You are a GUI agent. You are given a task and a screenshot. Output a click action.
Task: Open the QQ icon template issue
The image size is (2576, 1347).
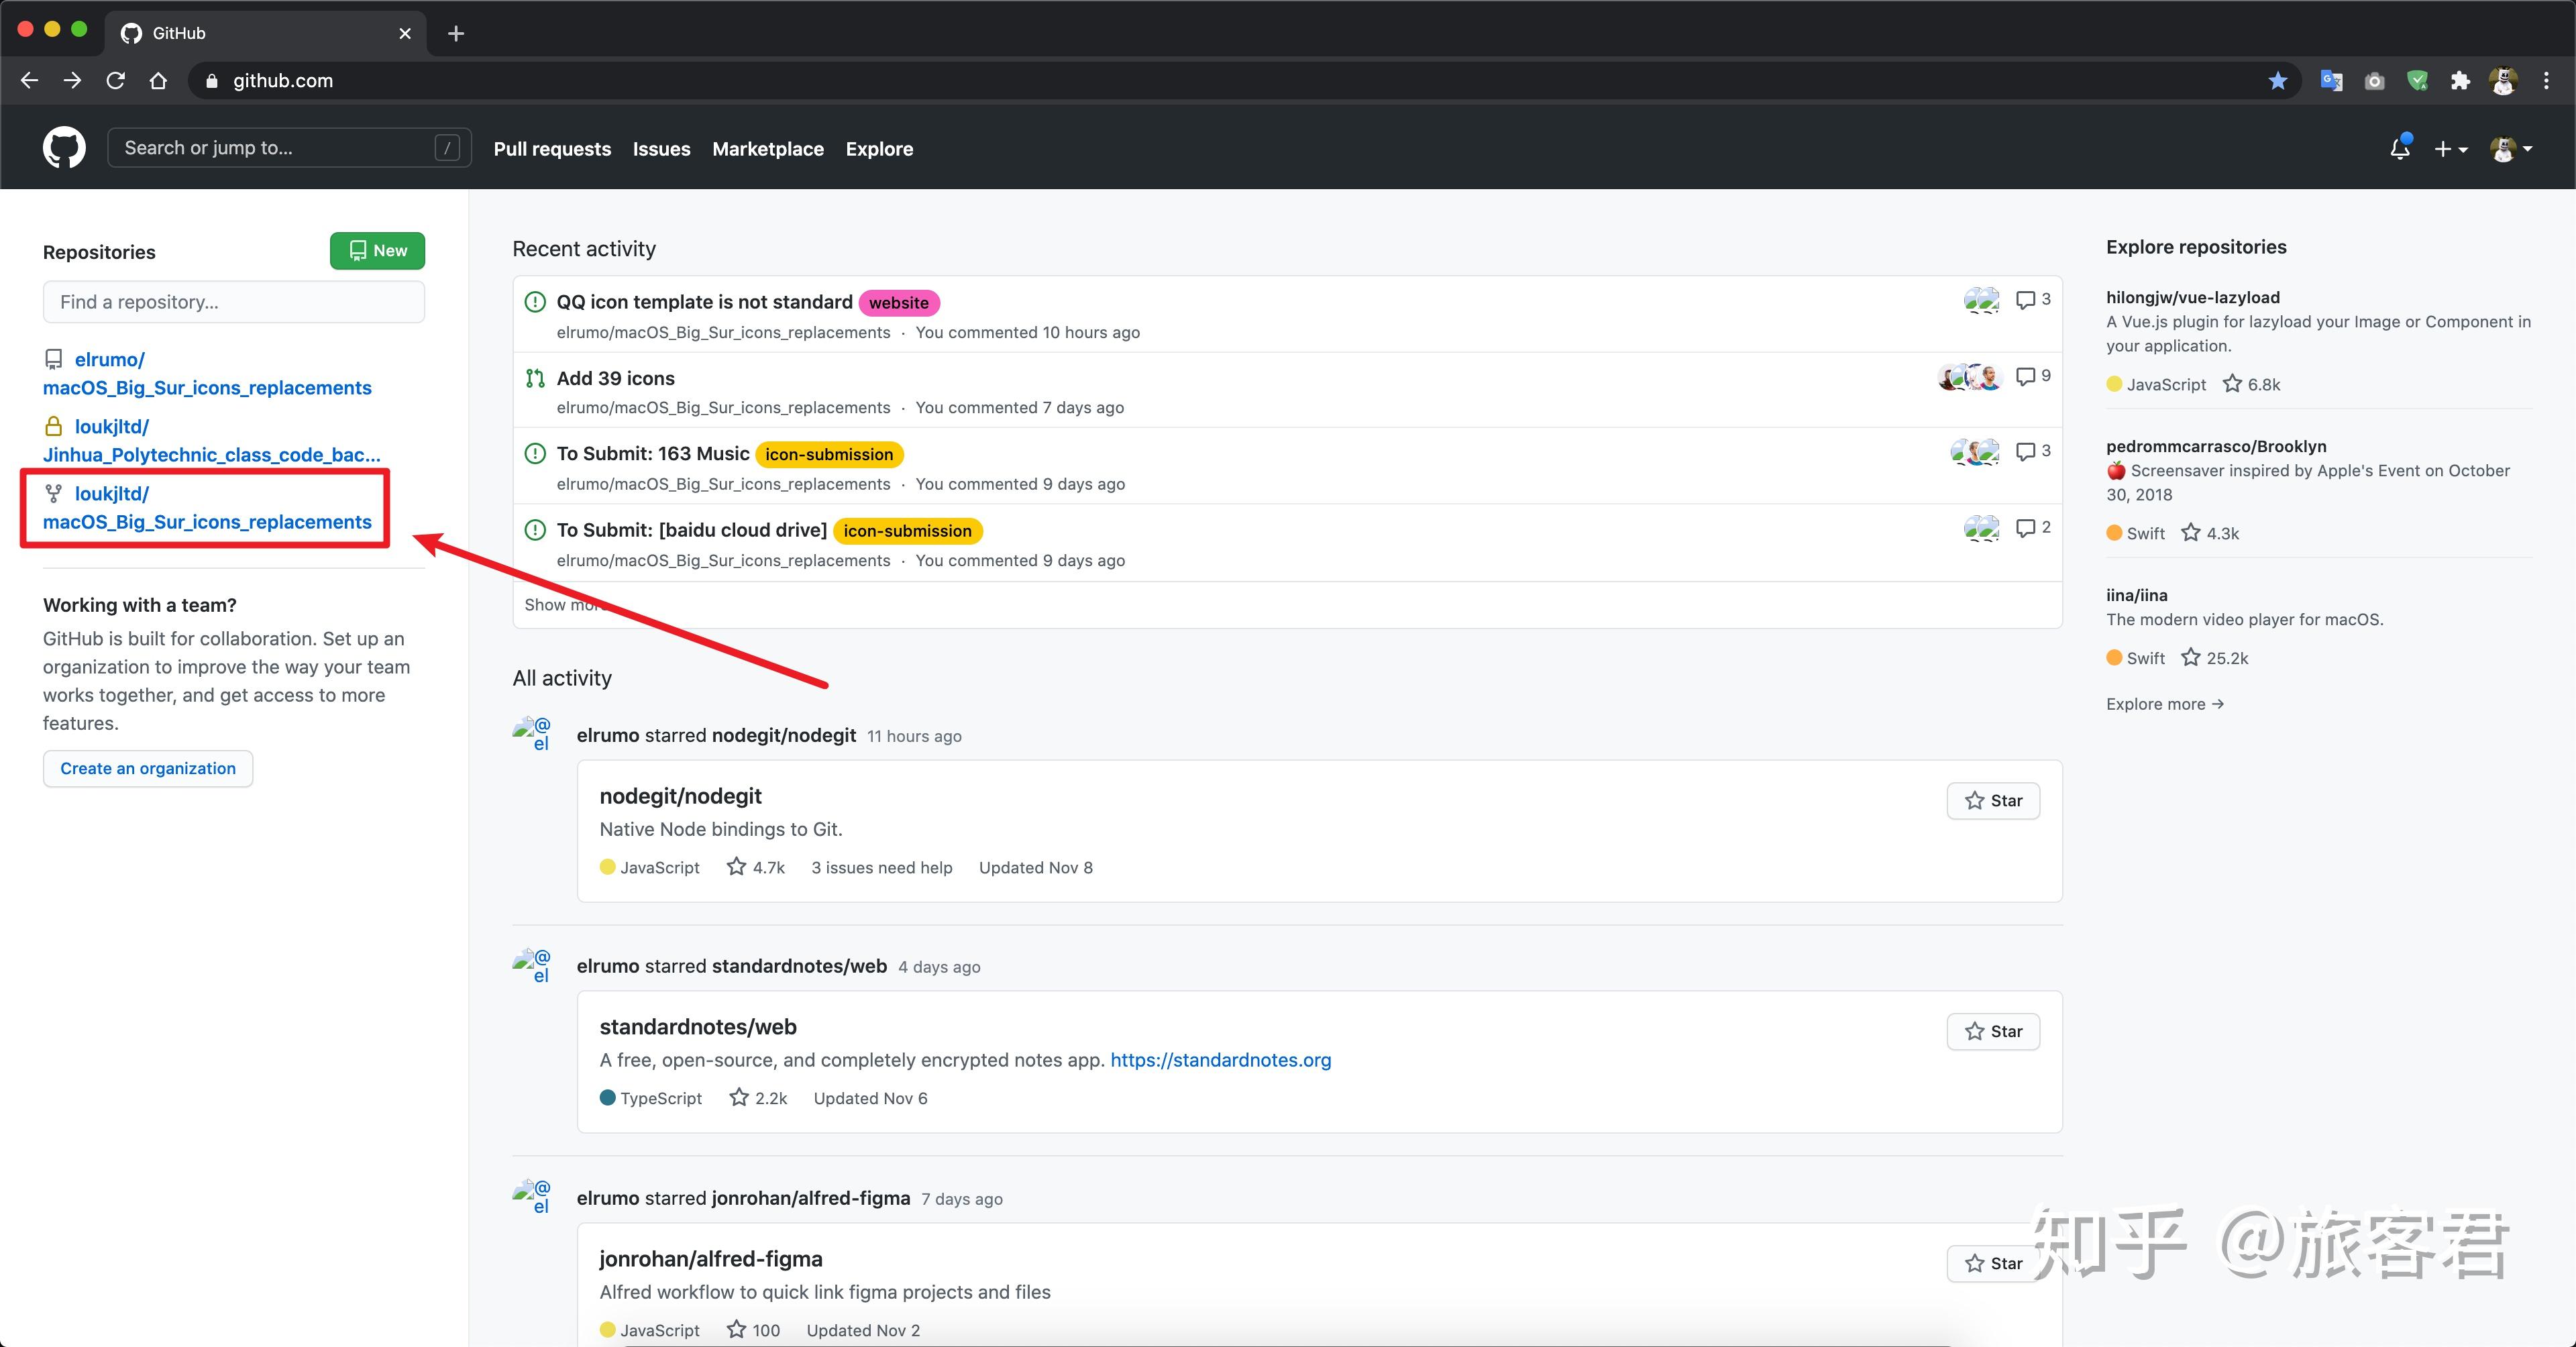click(704, 302)
